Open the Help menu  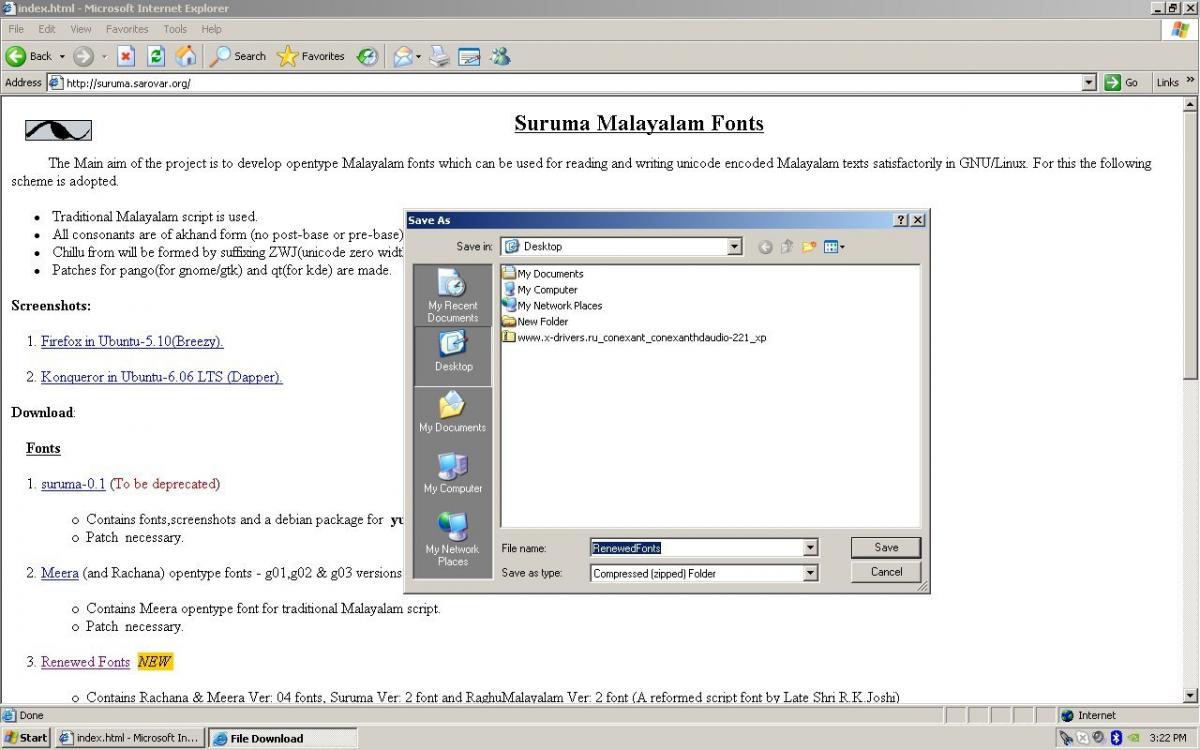pyautogui.click(x=211, y=29)
